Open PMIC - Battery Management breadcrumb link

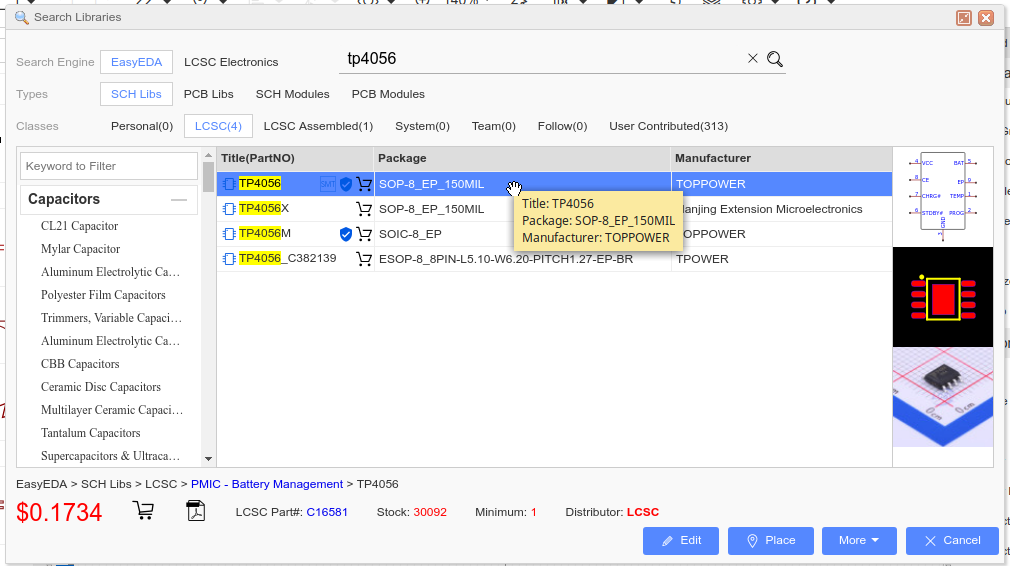coord(267,484)
